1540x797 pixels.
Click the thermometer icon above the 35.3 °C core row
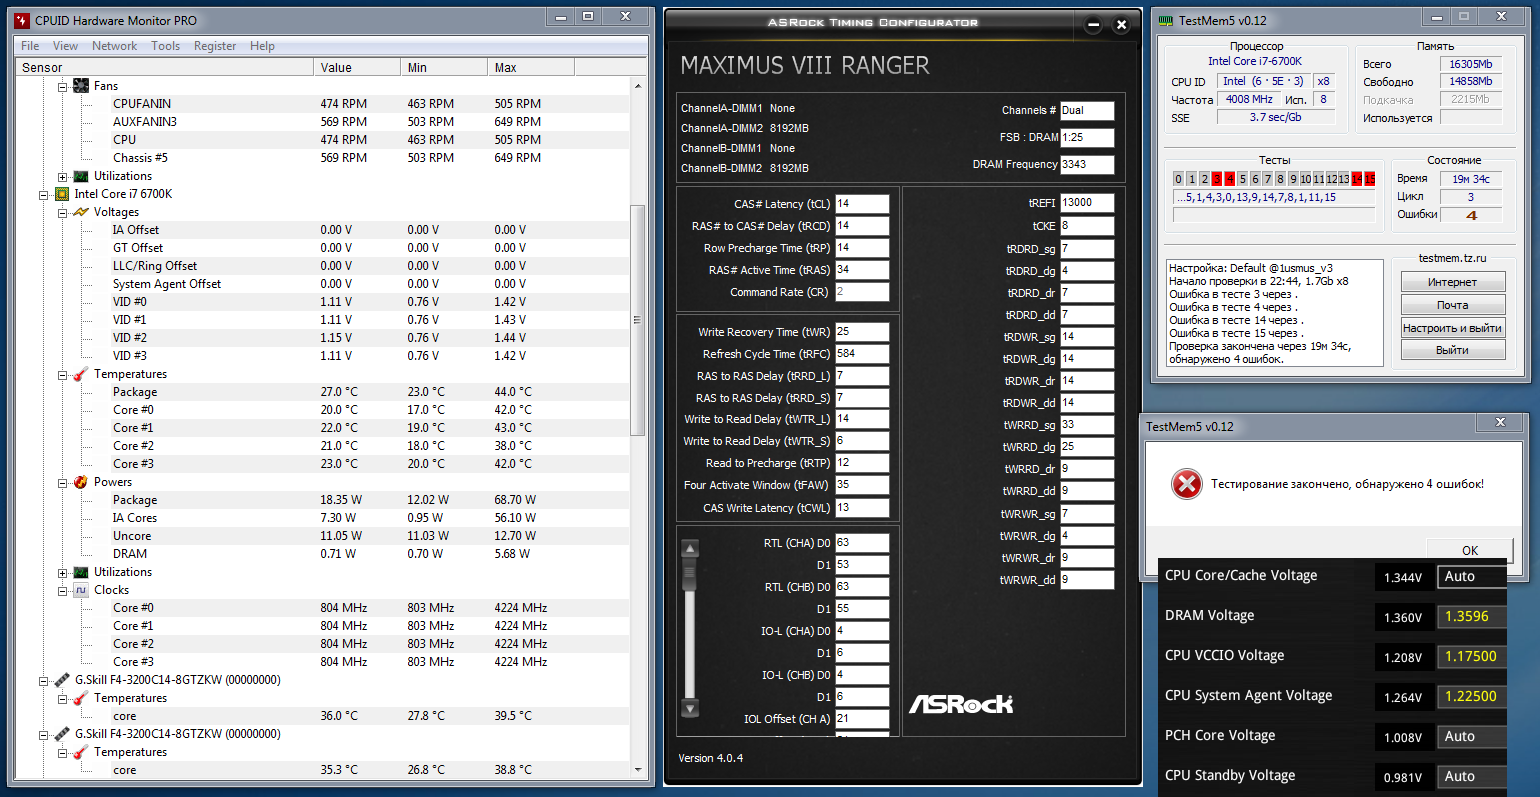pyautogui.click(x=81, y=752)
